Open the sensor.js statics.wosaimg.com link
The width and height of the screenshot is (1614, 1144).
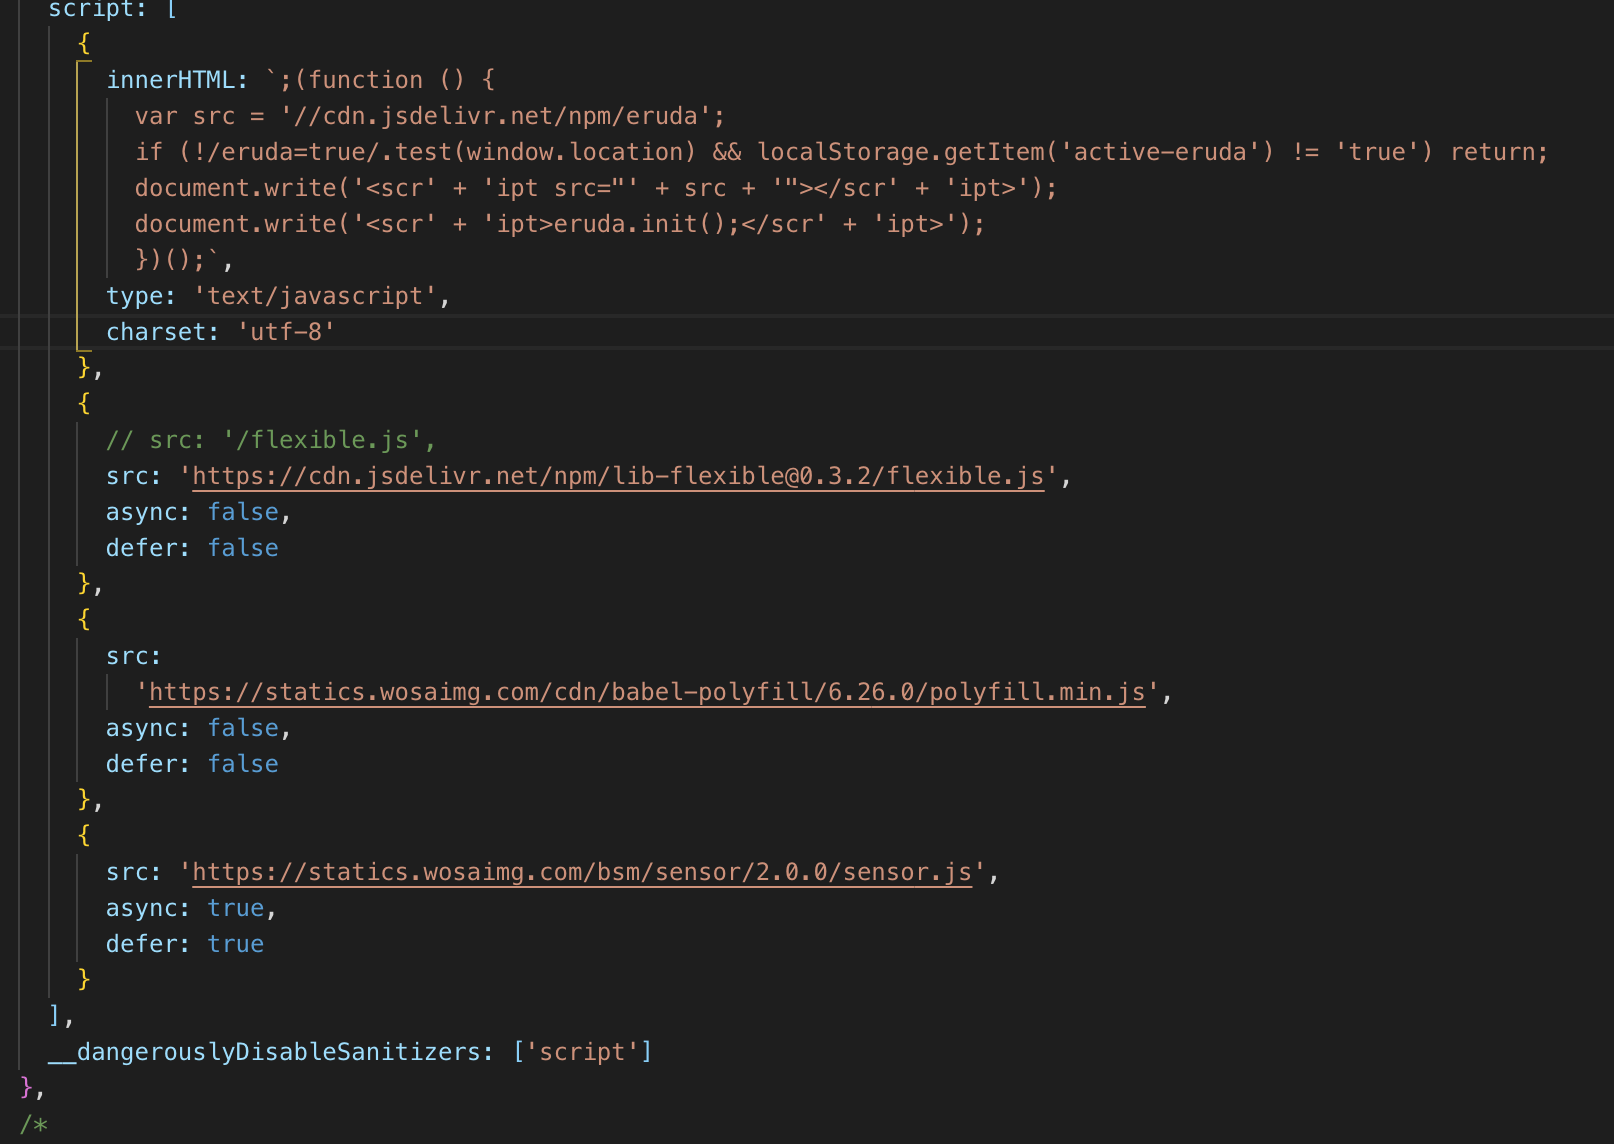click(581, 872)
